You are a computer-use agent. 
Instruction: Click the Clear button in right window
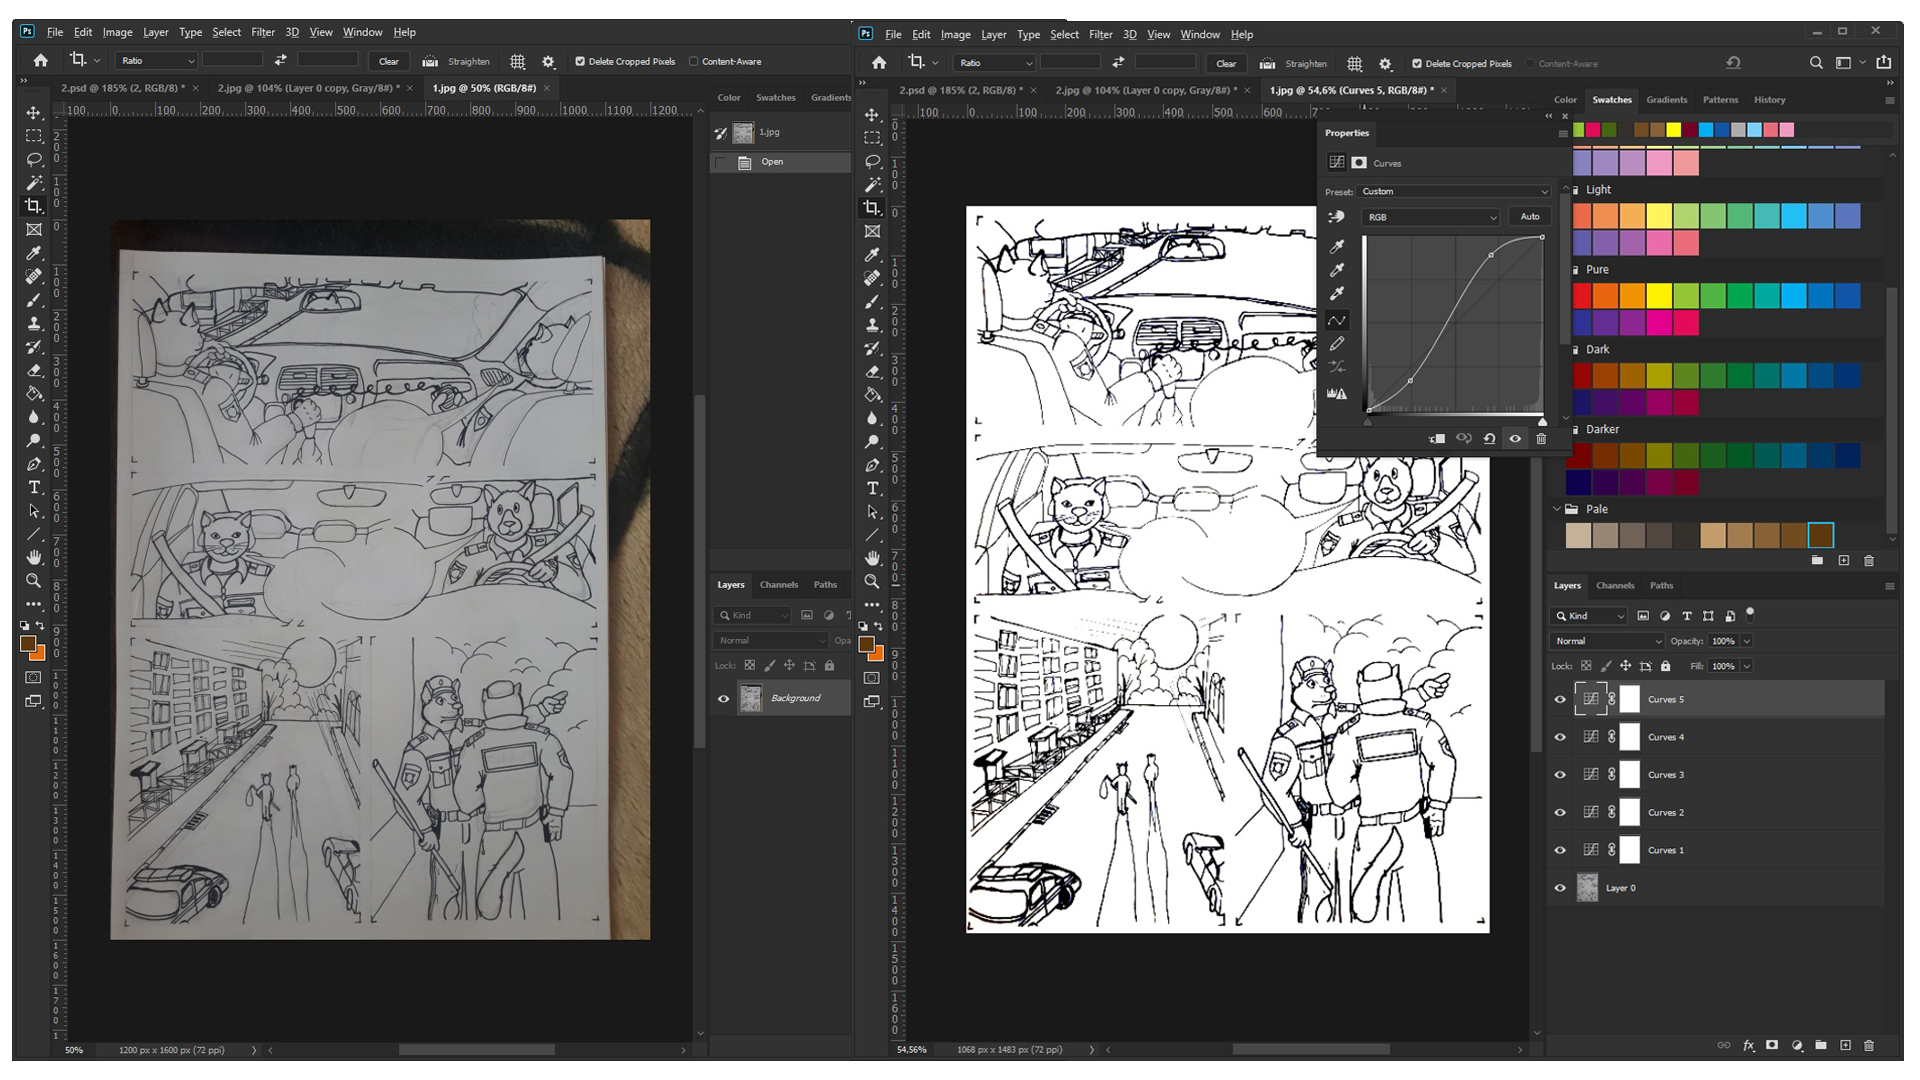(1226, 63)
